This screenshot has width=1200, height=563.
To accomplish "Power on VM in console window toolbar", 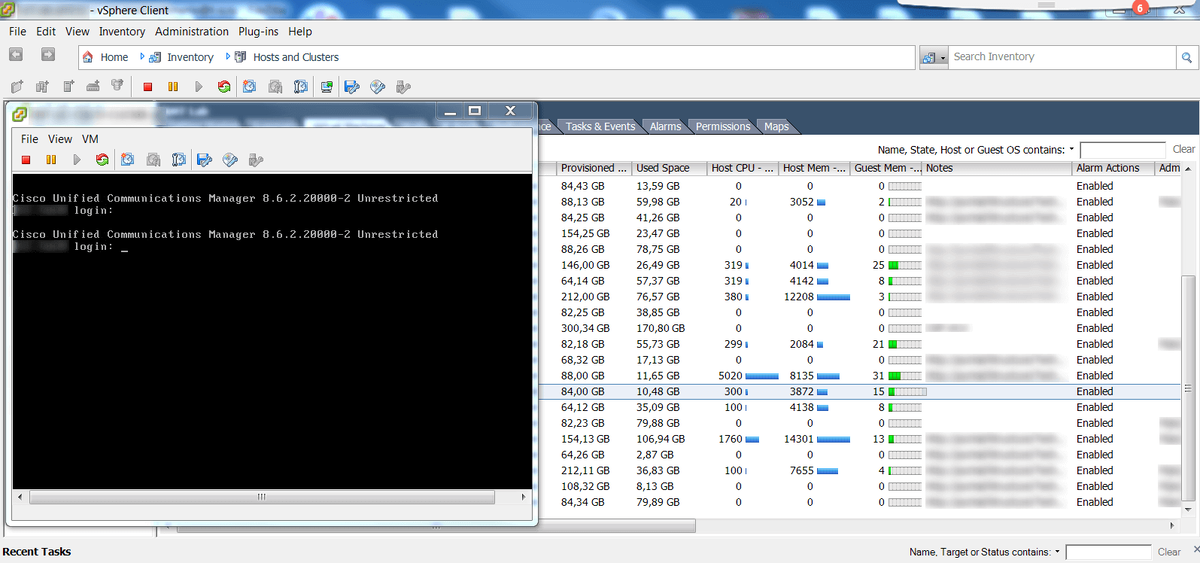I will [77, 159].
